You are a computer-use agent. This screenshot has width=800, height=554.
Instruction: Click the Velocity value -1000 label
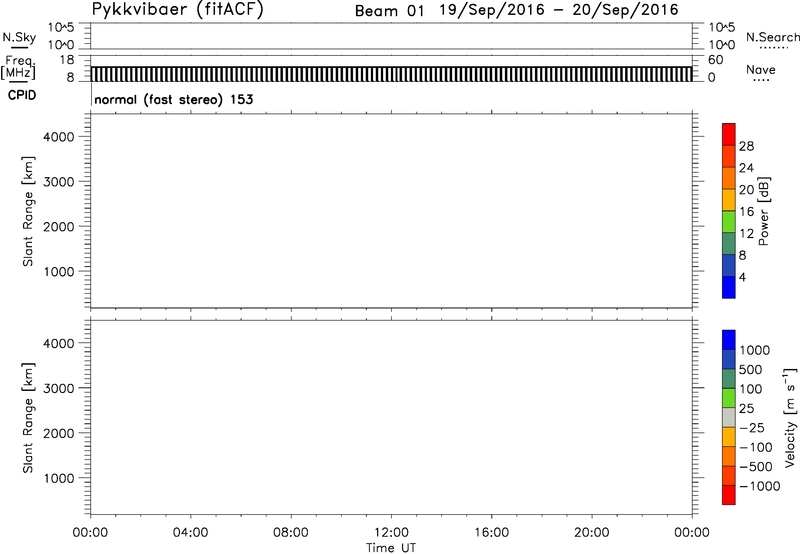(x=760, y=486)
